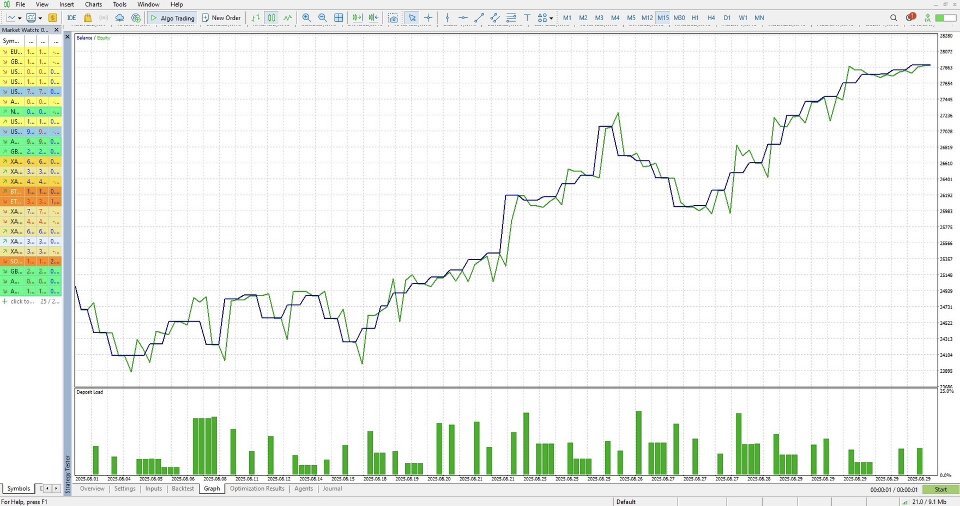This screenshot has width=960, height=506.
Task: Switch to the Settings tab
Action: pos(125,489)
